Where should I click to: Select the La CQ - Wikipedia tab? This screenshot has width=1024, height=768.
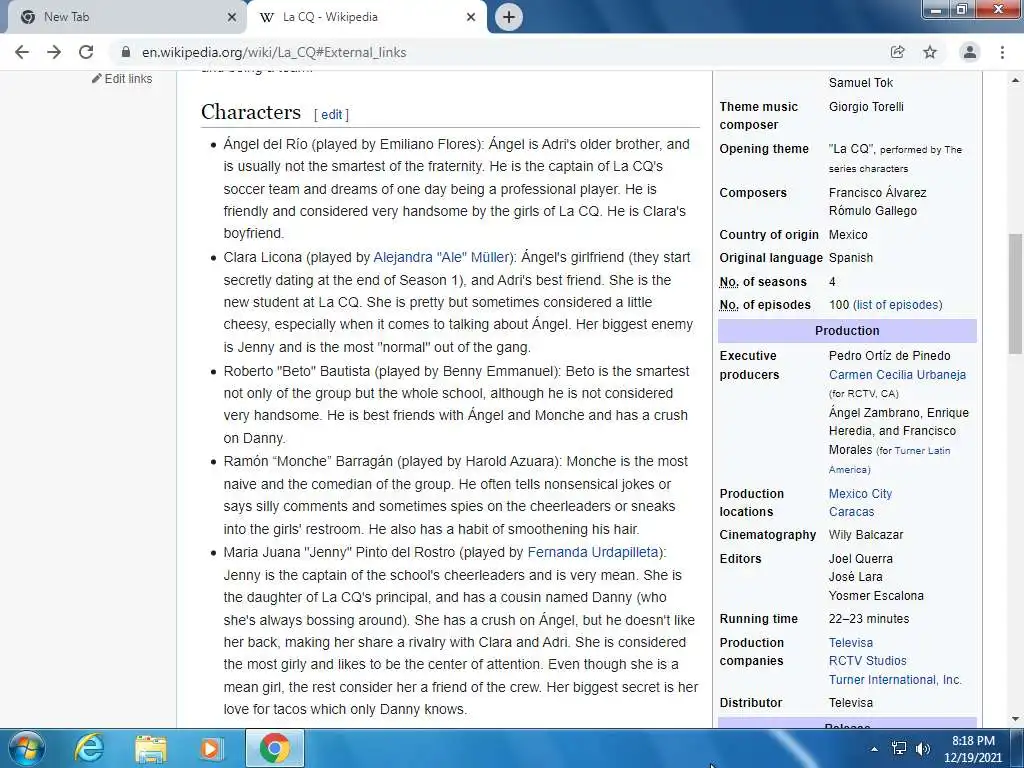366,17
